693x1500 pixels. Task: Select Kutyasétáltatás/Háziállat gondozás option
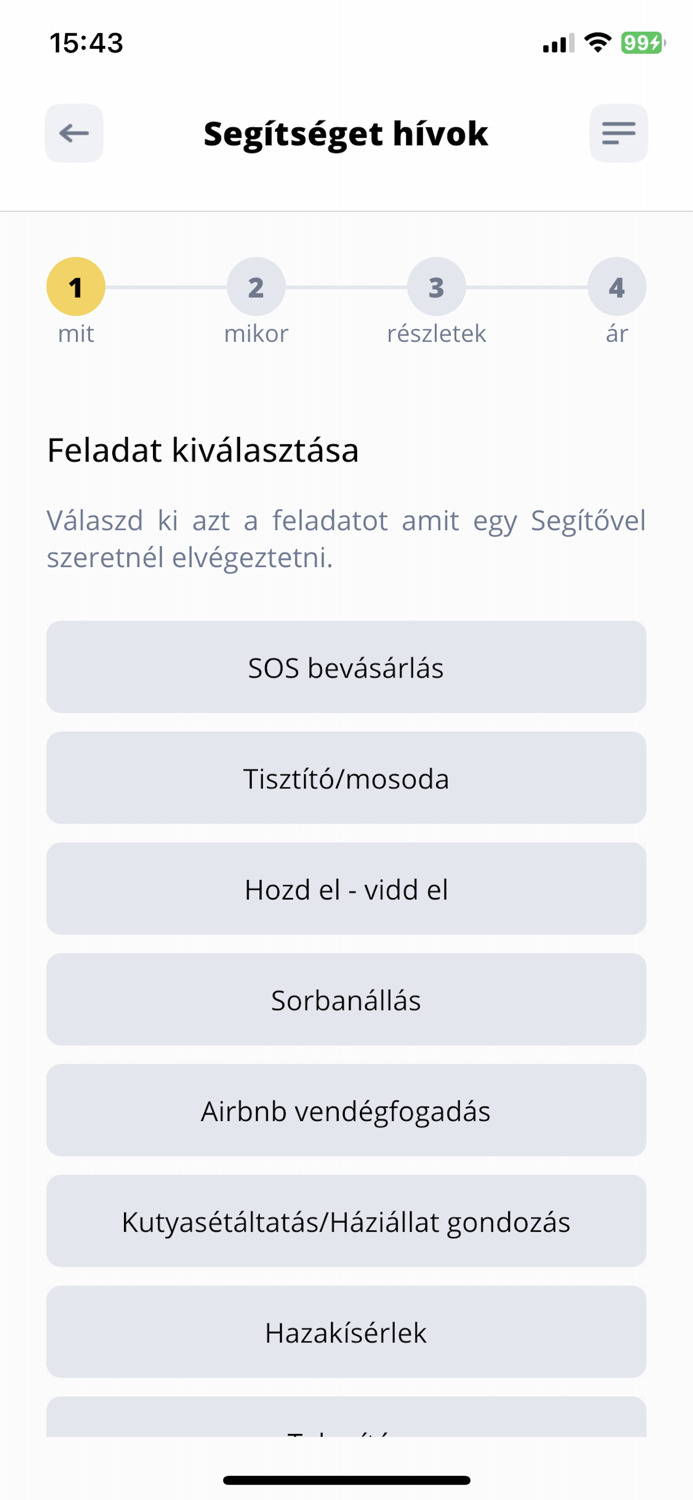click(346, 1220)
